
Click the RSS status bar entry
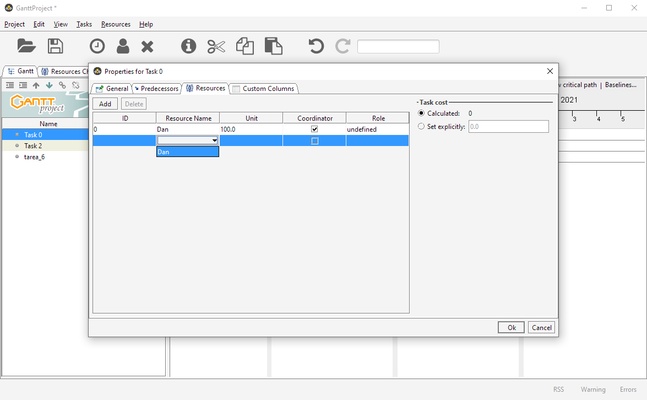click(558, 389)
